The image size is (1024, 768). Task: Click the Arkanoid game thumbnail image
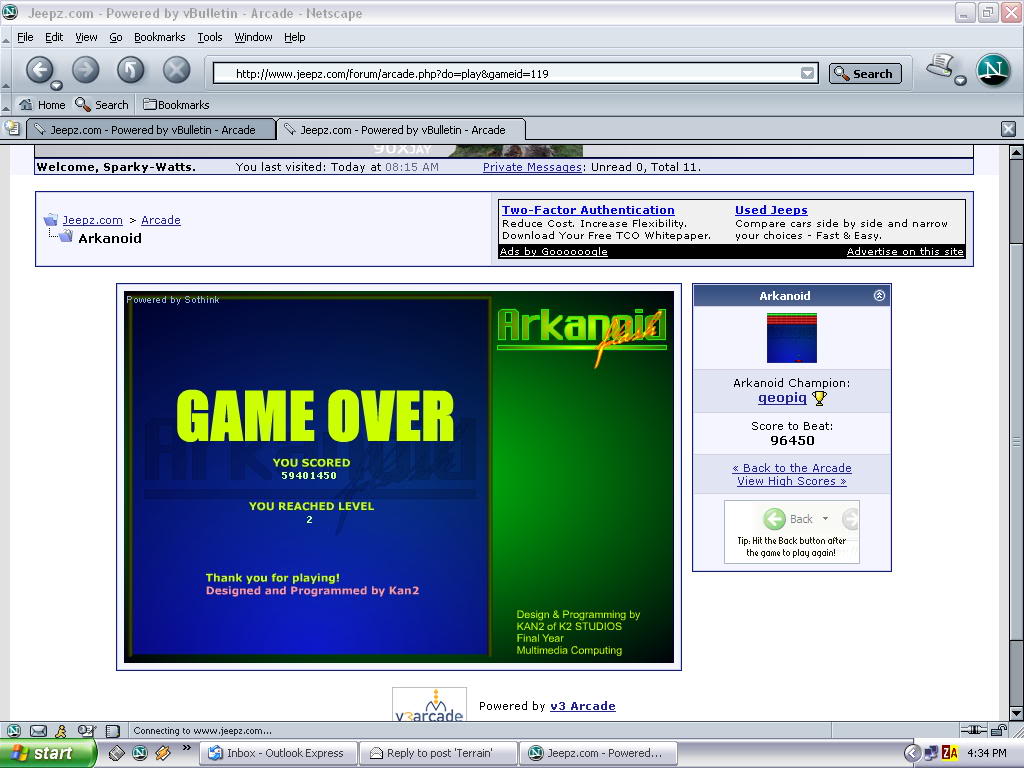(x=791, y=338)
